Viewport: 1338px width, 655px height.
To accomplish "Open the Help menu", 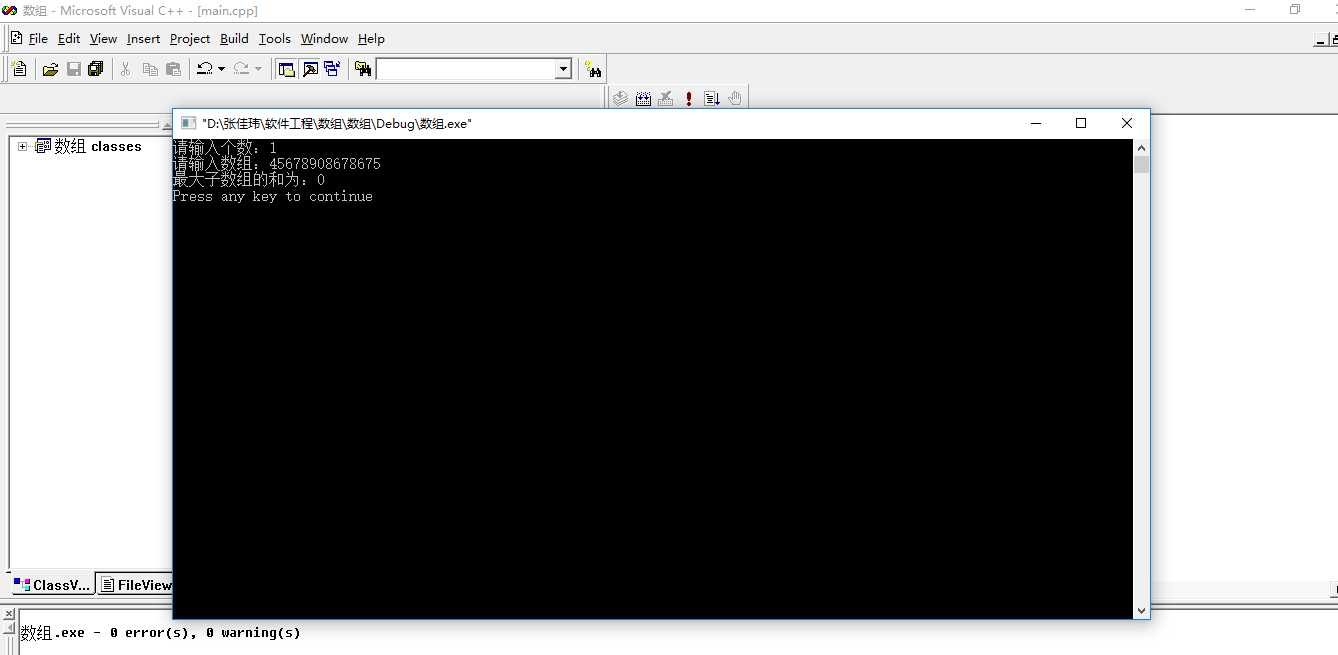I will click(371, 38).
